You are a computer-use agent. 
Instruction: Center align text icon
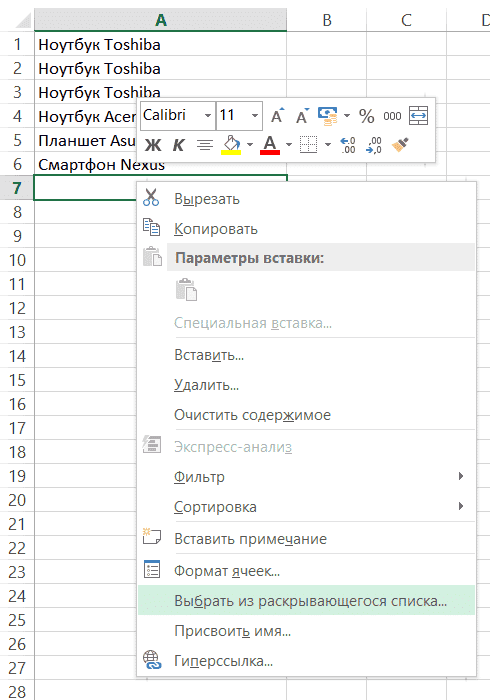pos(205,145)
